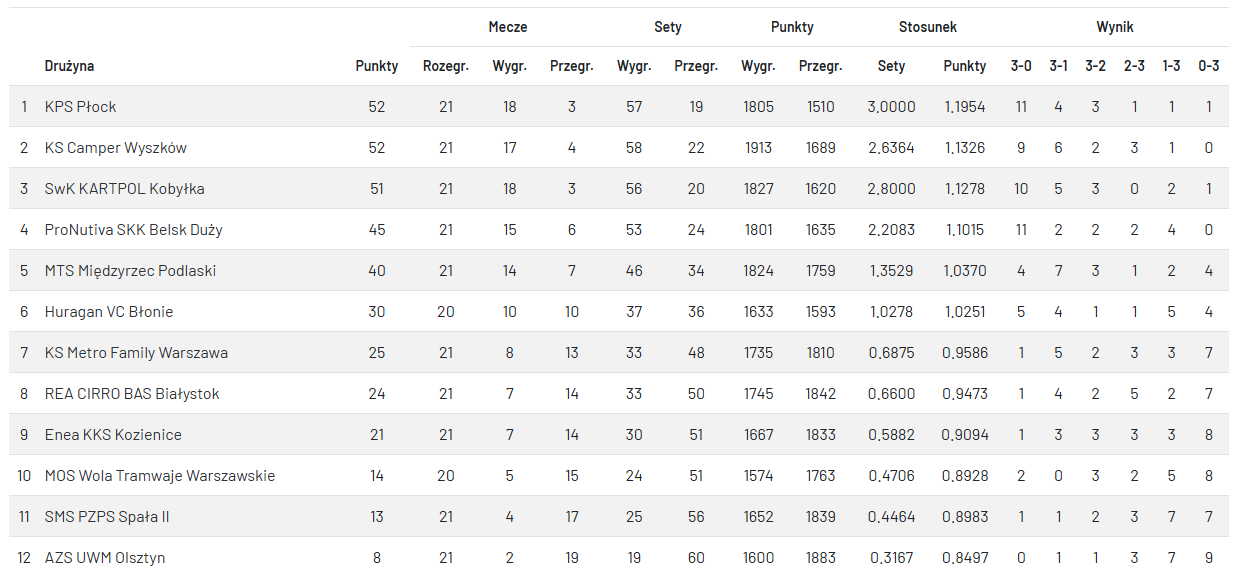The image size is (1242, 587).
Task: Click the Punkty column header next to Drużyna
Action: coord(377,66)
